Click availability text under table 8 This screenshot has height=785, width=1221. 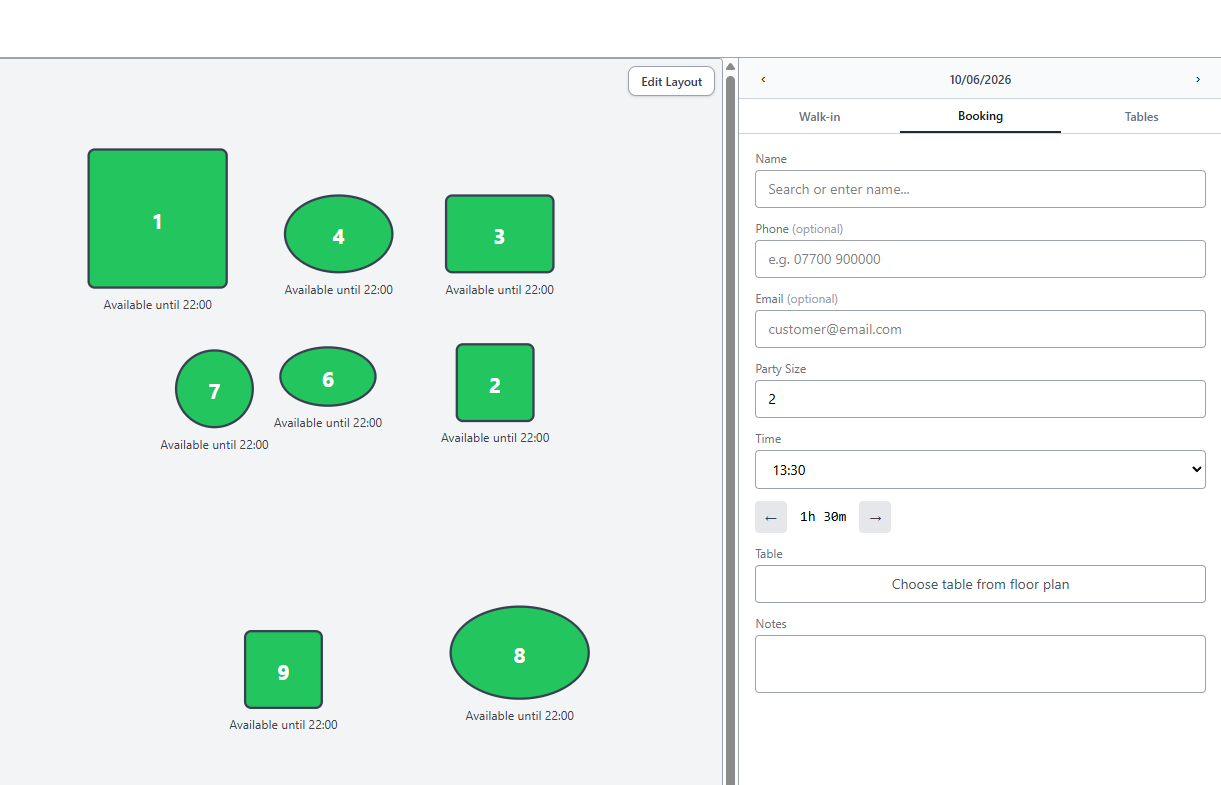(520, 716)
